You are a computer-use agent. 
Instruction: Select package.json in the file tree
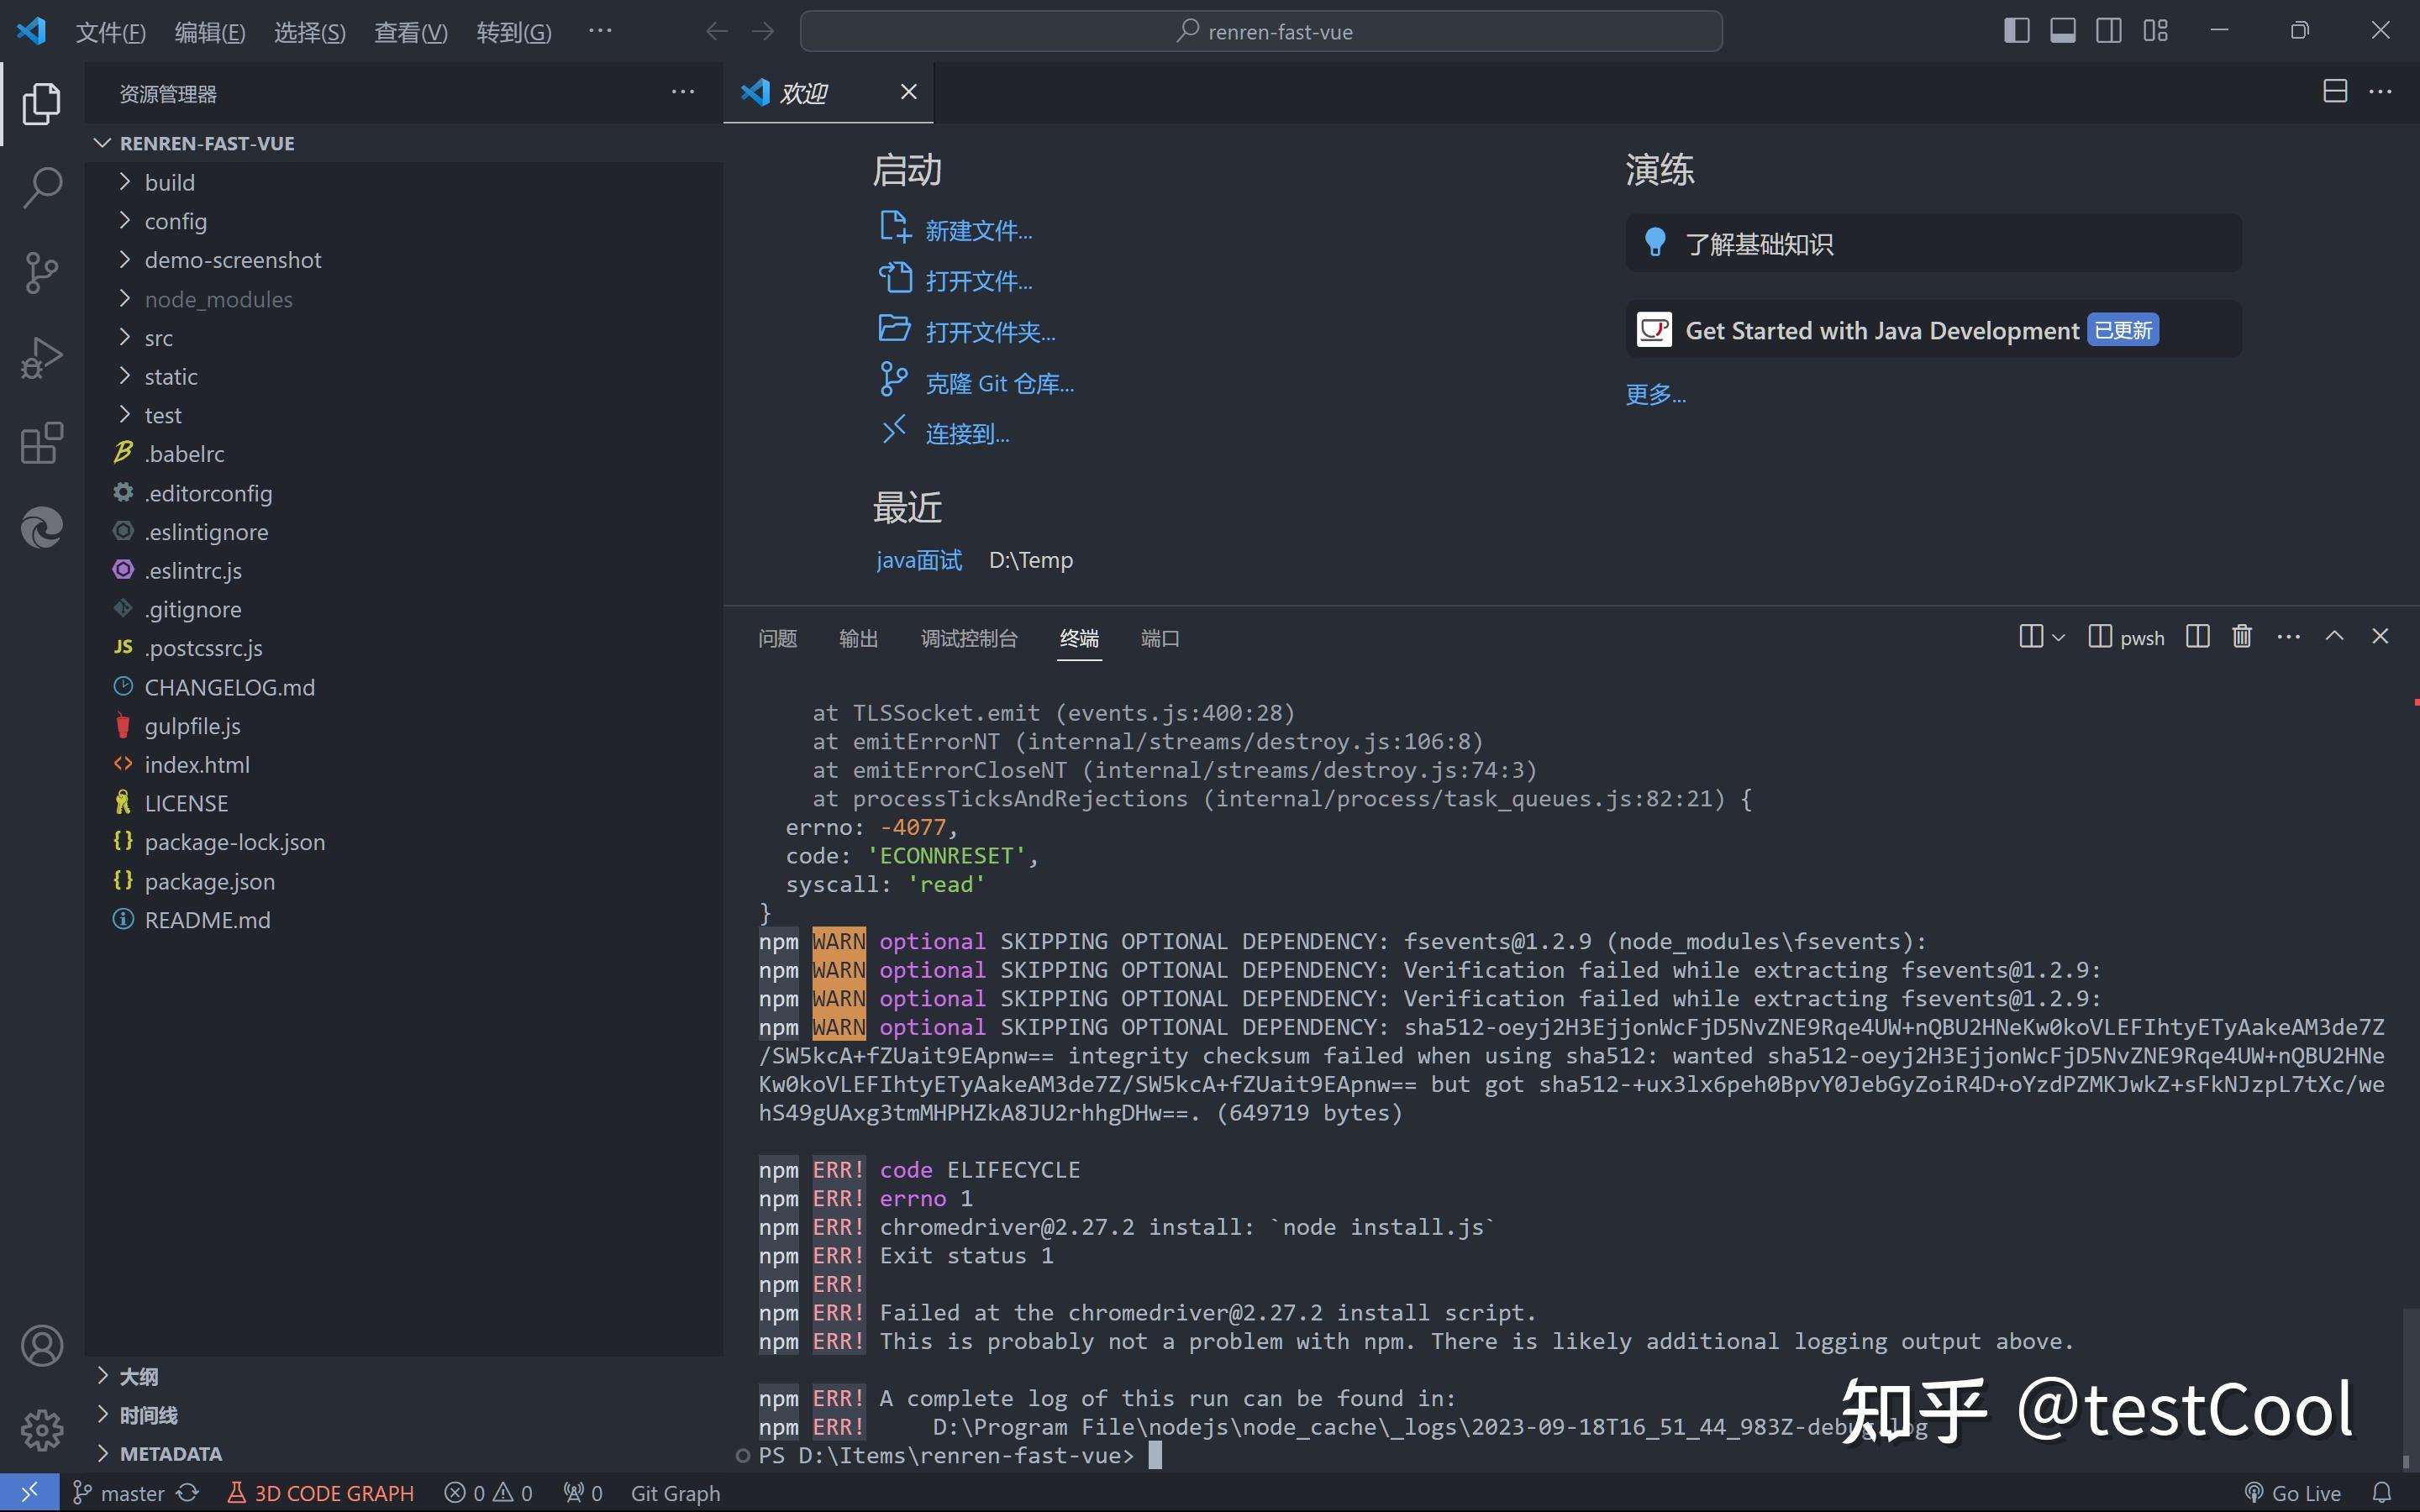pyautogui.click(x=210, y=881)
